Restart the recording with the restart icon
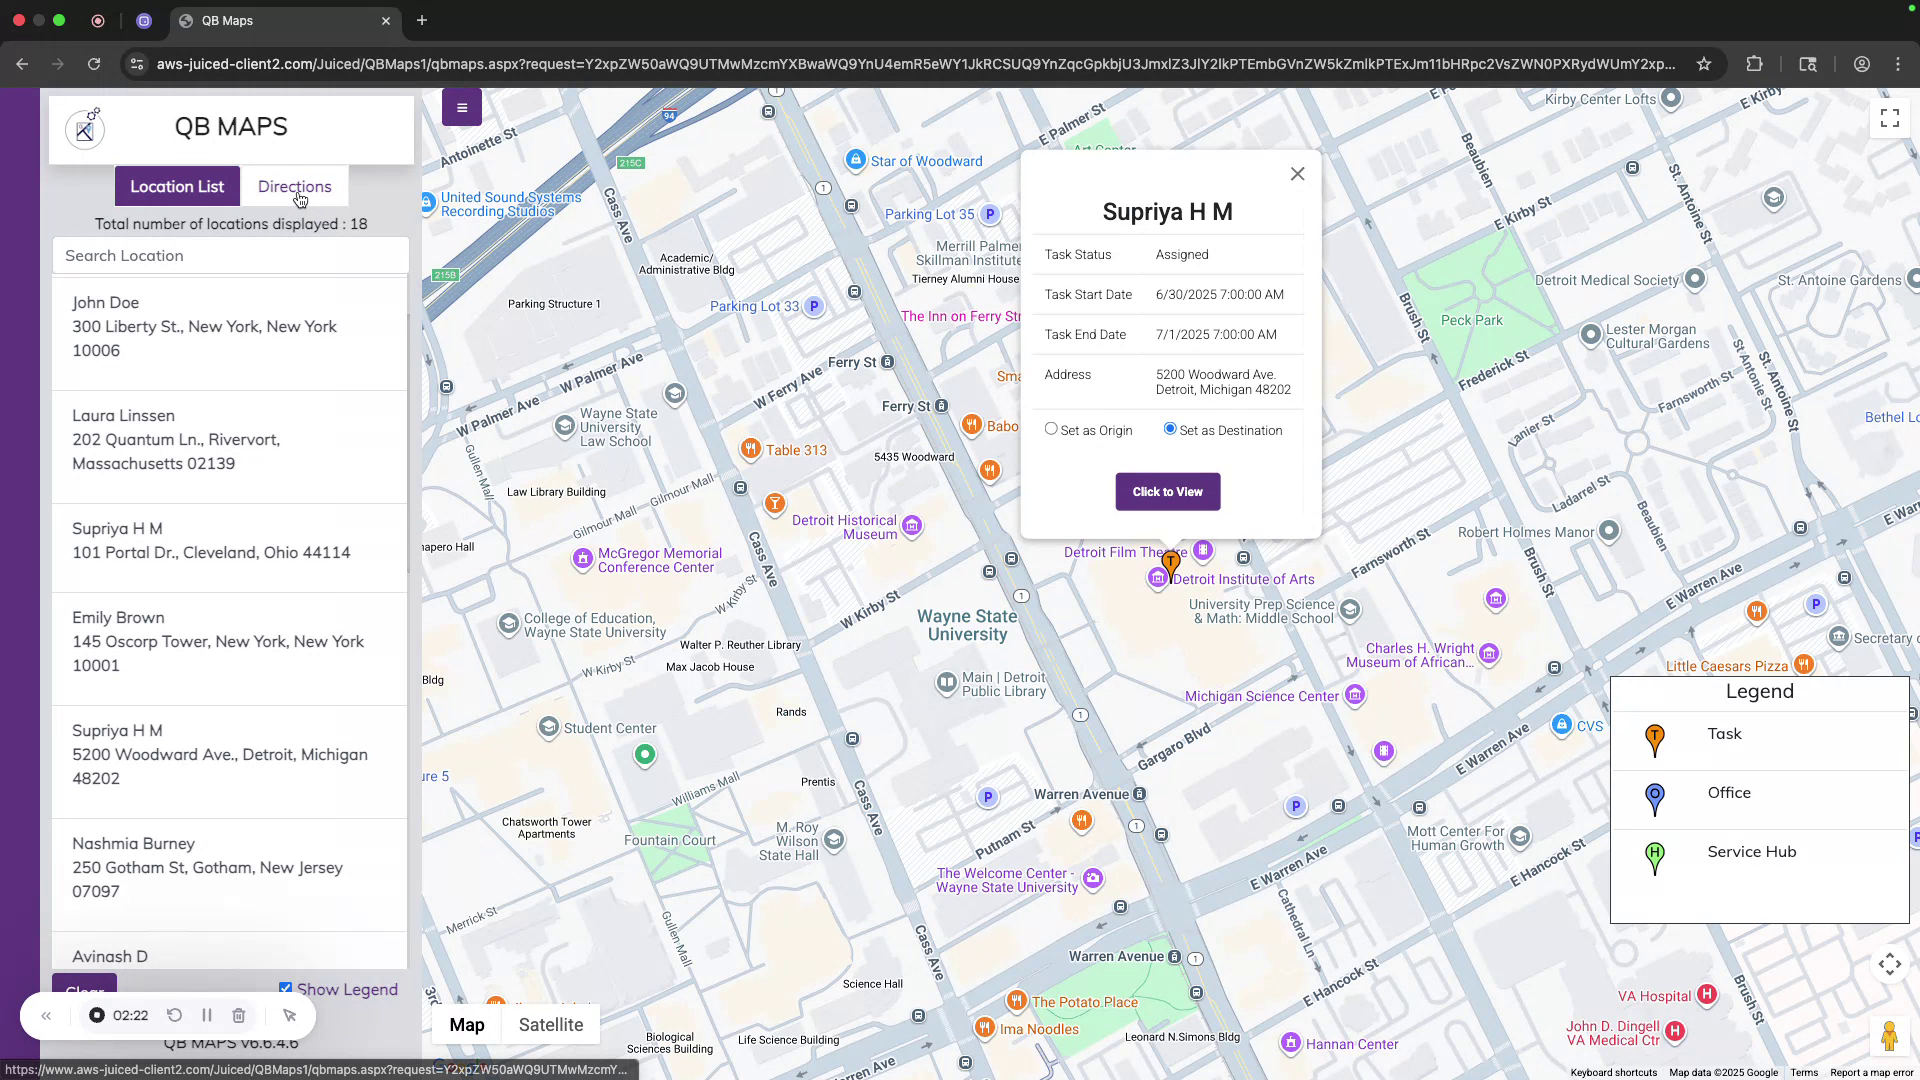 (174, 1015)
